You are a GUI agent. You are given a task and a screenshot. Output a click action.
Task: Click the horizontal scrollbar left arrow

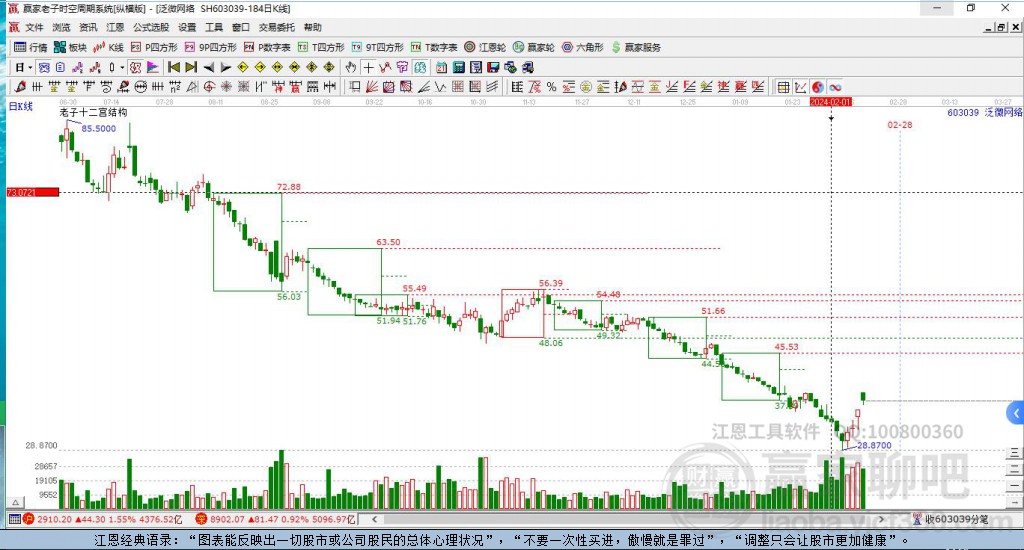click(x=374, y=519)
